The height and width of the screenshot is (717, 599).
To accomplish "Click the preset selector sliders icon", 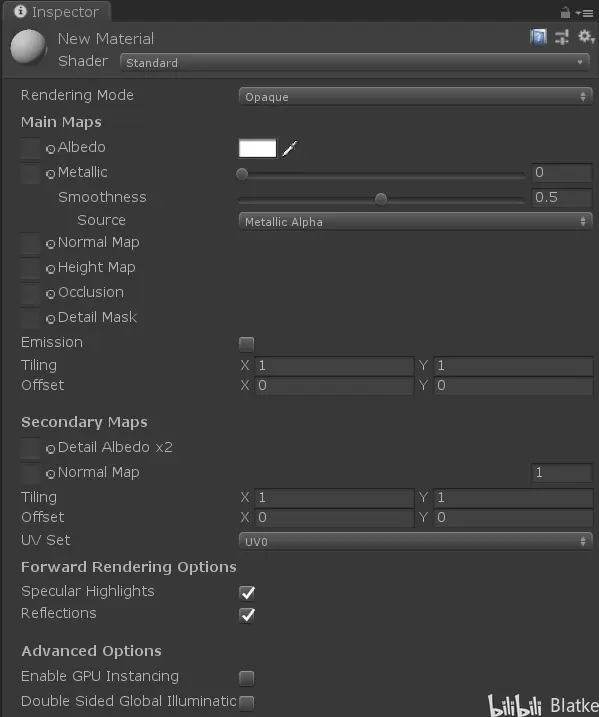I will coord(562,37).
